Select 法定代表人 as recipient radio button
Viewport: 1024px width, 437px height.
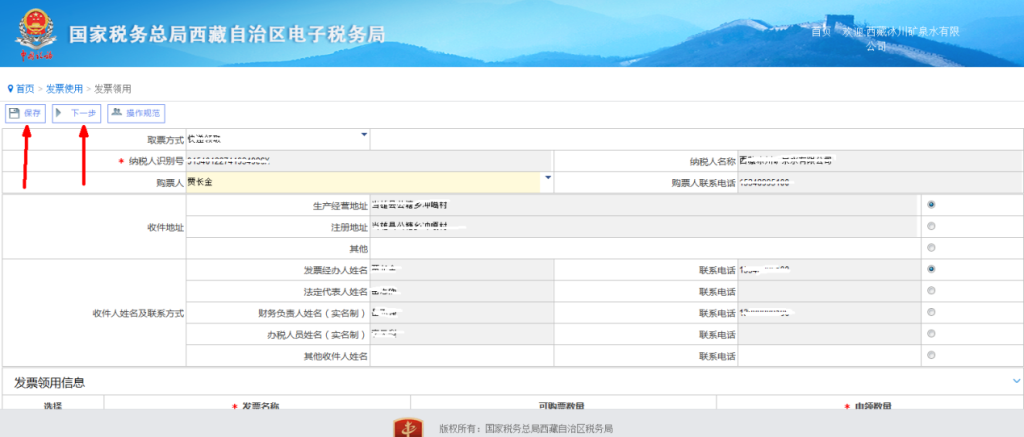[x=932, y=291]
